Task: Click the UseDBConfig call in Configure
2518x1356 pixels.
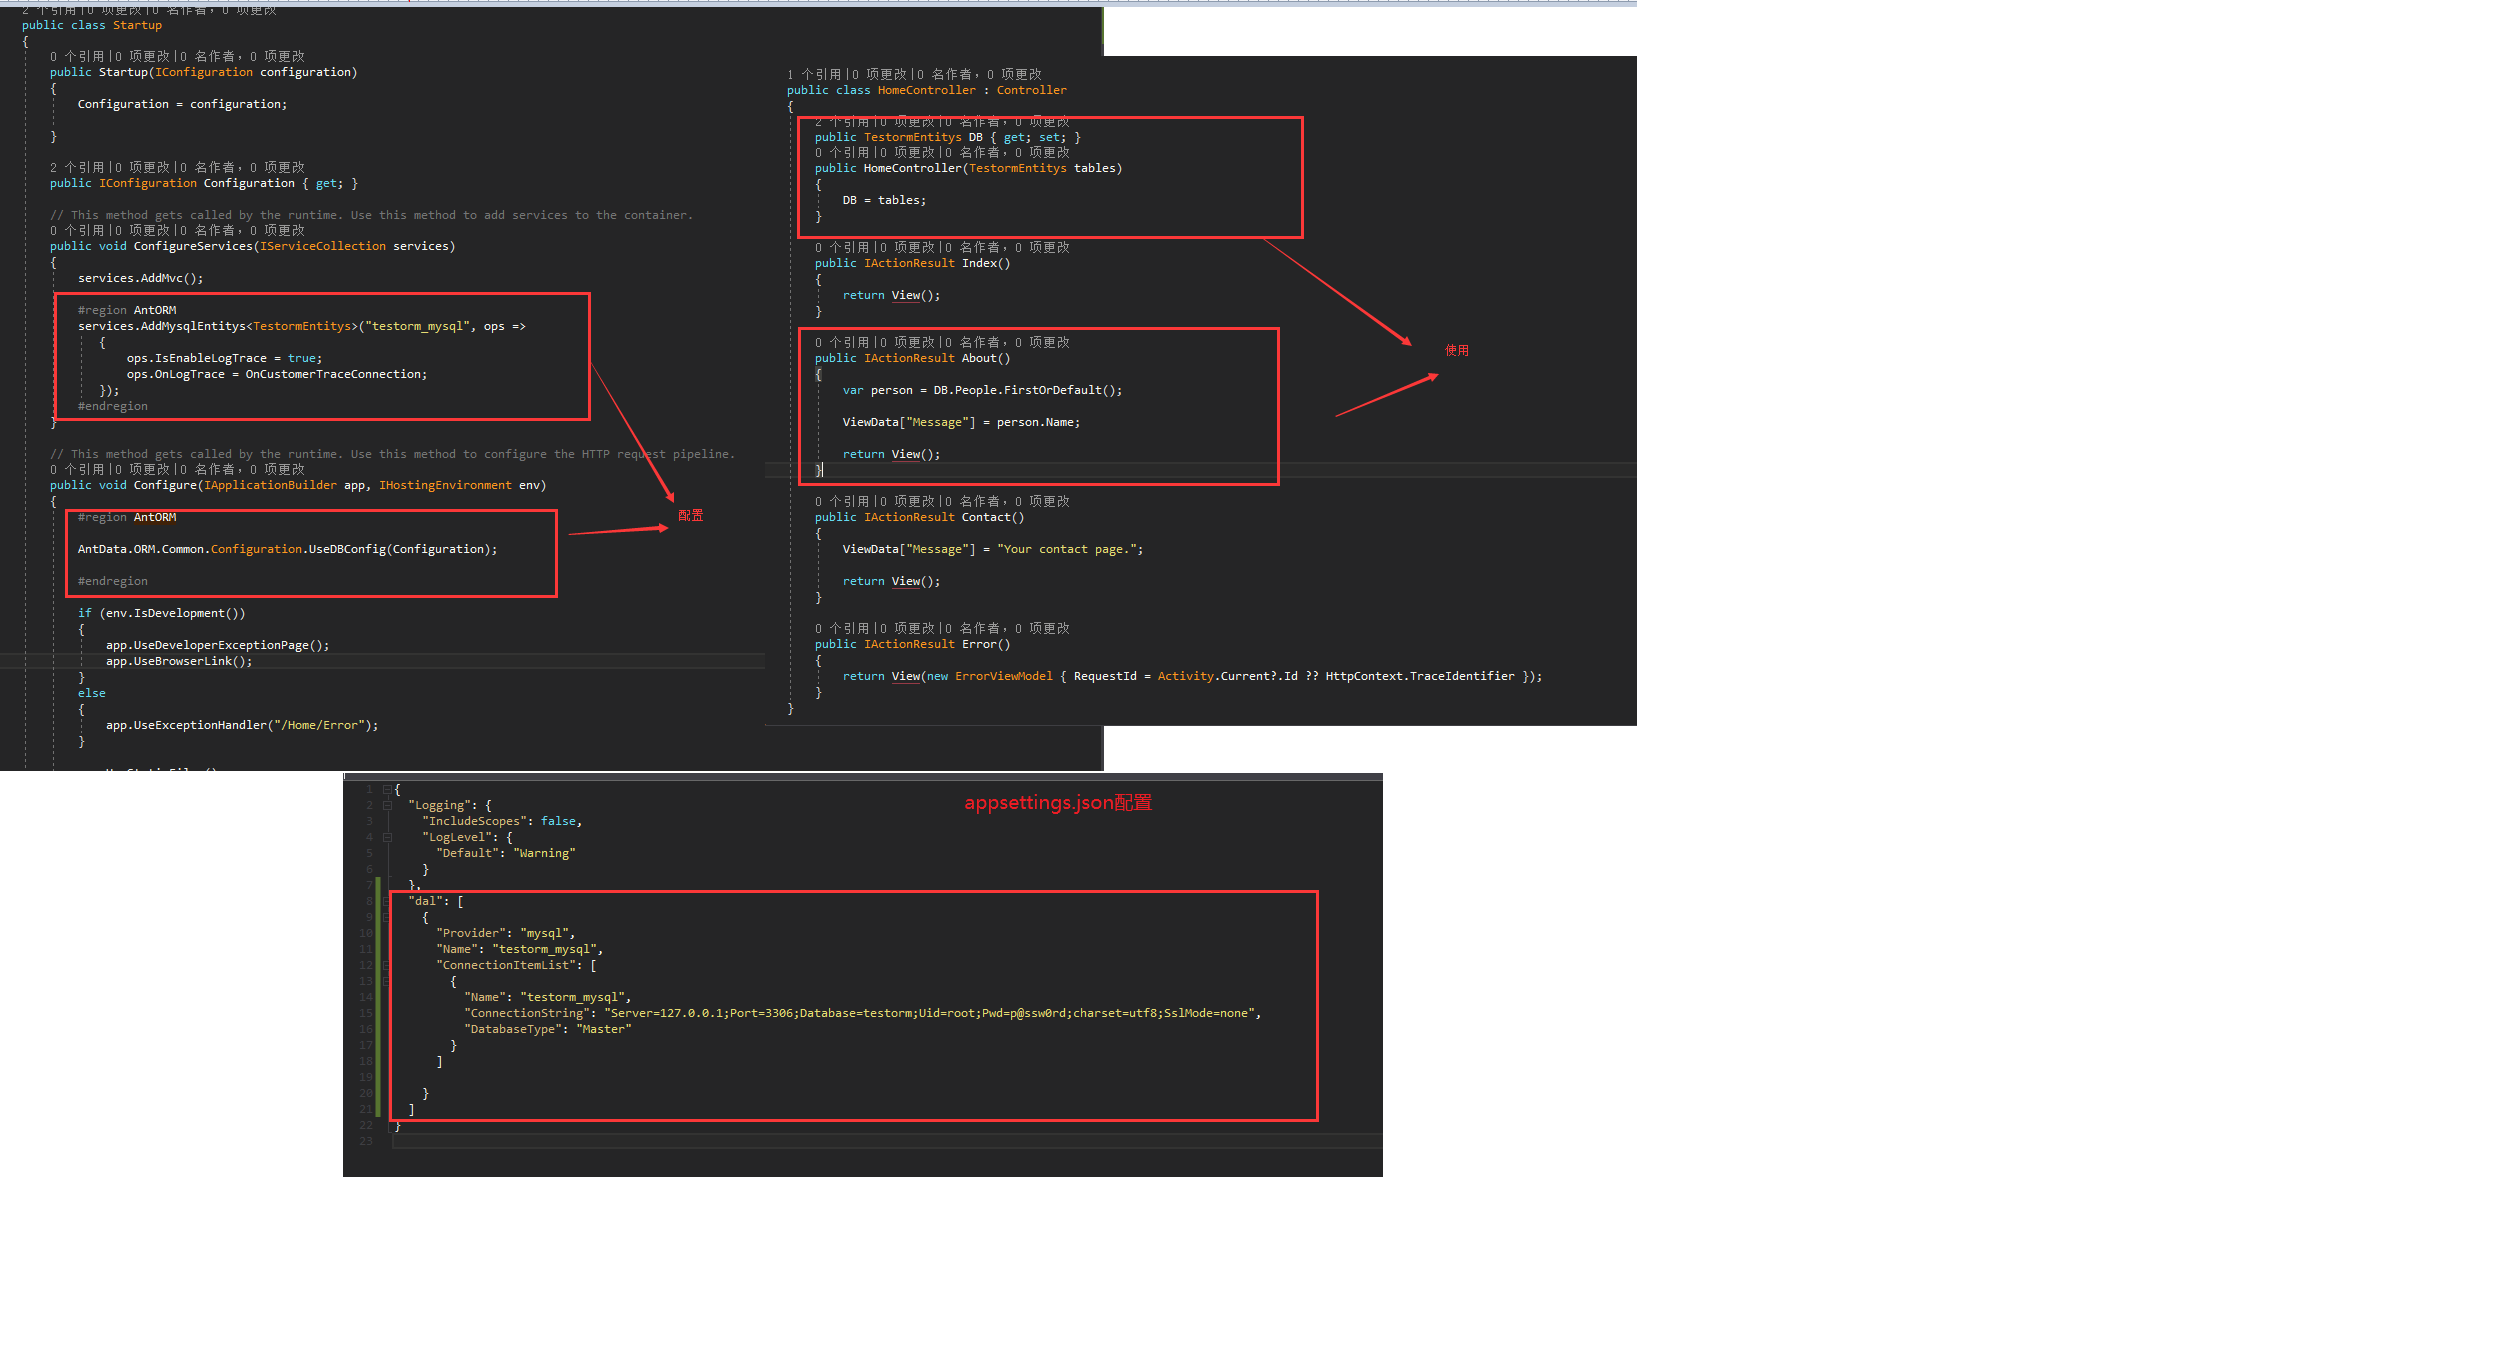Action: pos(346,549)
